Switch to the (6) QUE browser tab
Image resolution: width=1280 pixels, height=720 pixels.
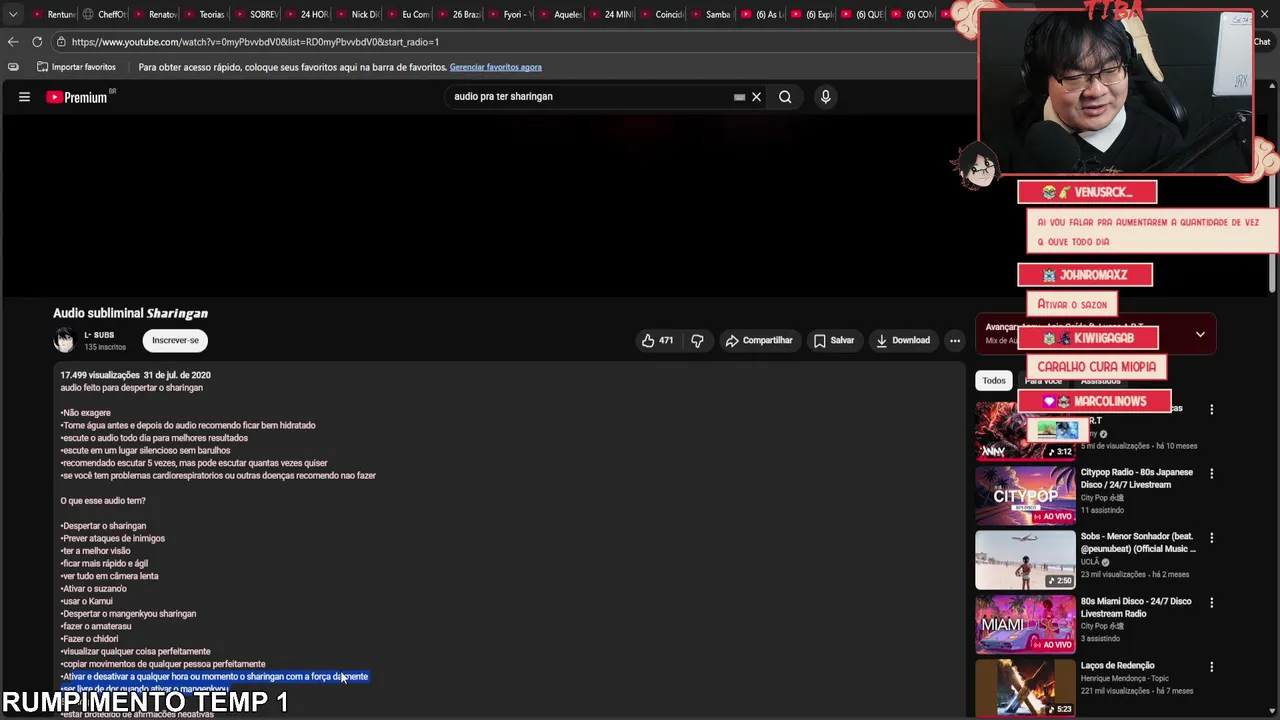[863, 14]
